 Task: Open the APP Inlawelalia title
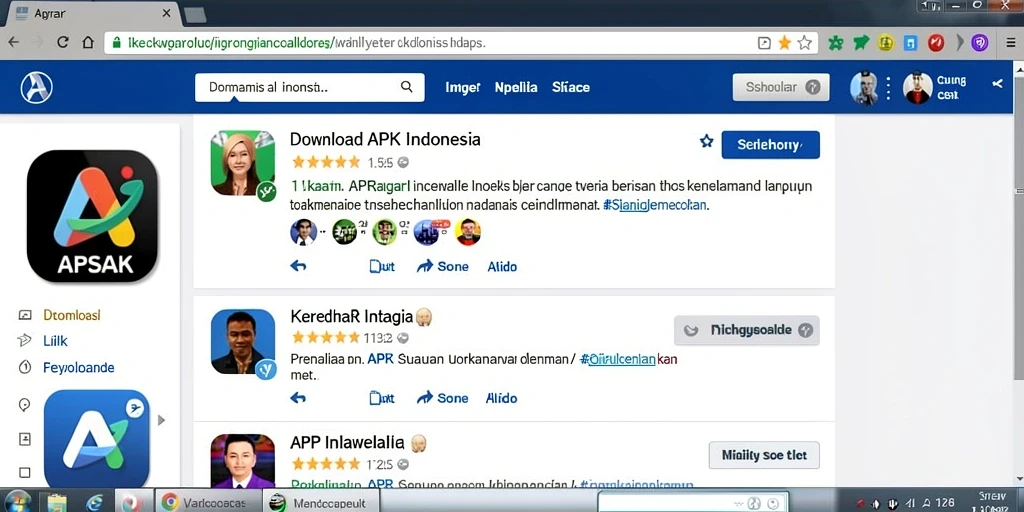coord(347,443)
